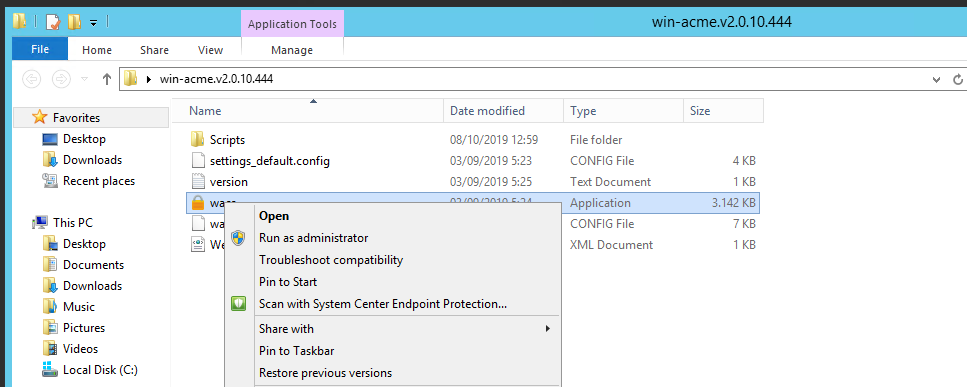Click win-acme.v2.0.10.444 breadcrumb in address bar
967x387 pixels.
point(216,79)
